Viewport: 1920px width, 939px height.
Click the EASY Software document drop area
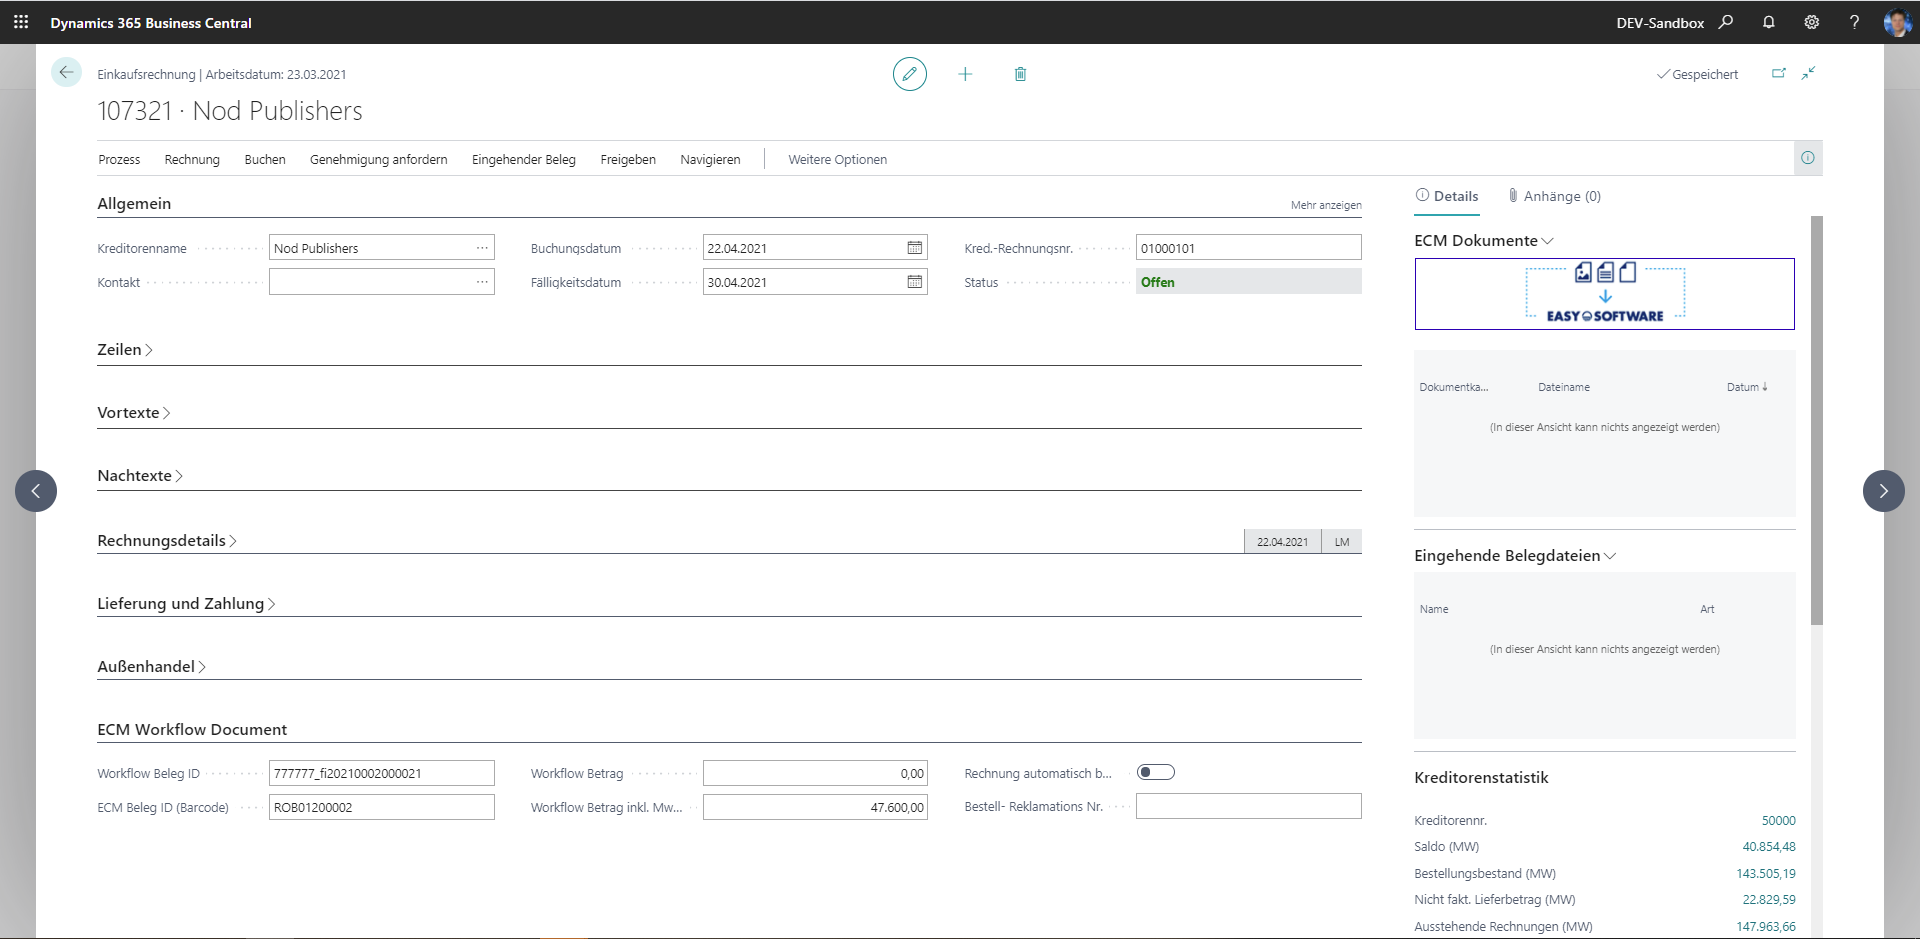pos(1604,294)
